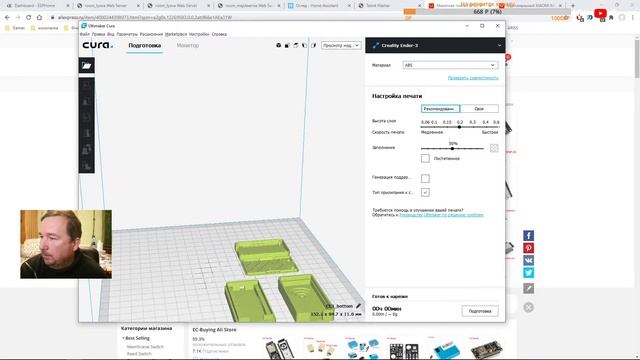640x360 pixels.
Task: Select the Рекомендованная settings mode button
Action: pos(440,109)
